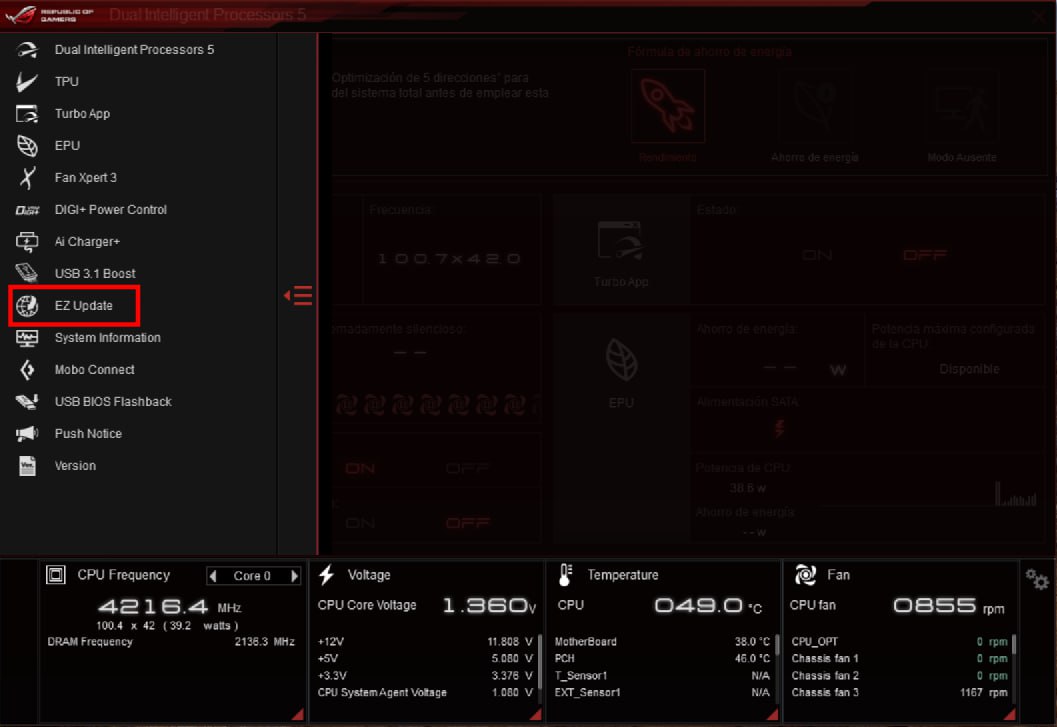Switch to previous CPU core with left arrow

pos(212,576)
